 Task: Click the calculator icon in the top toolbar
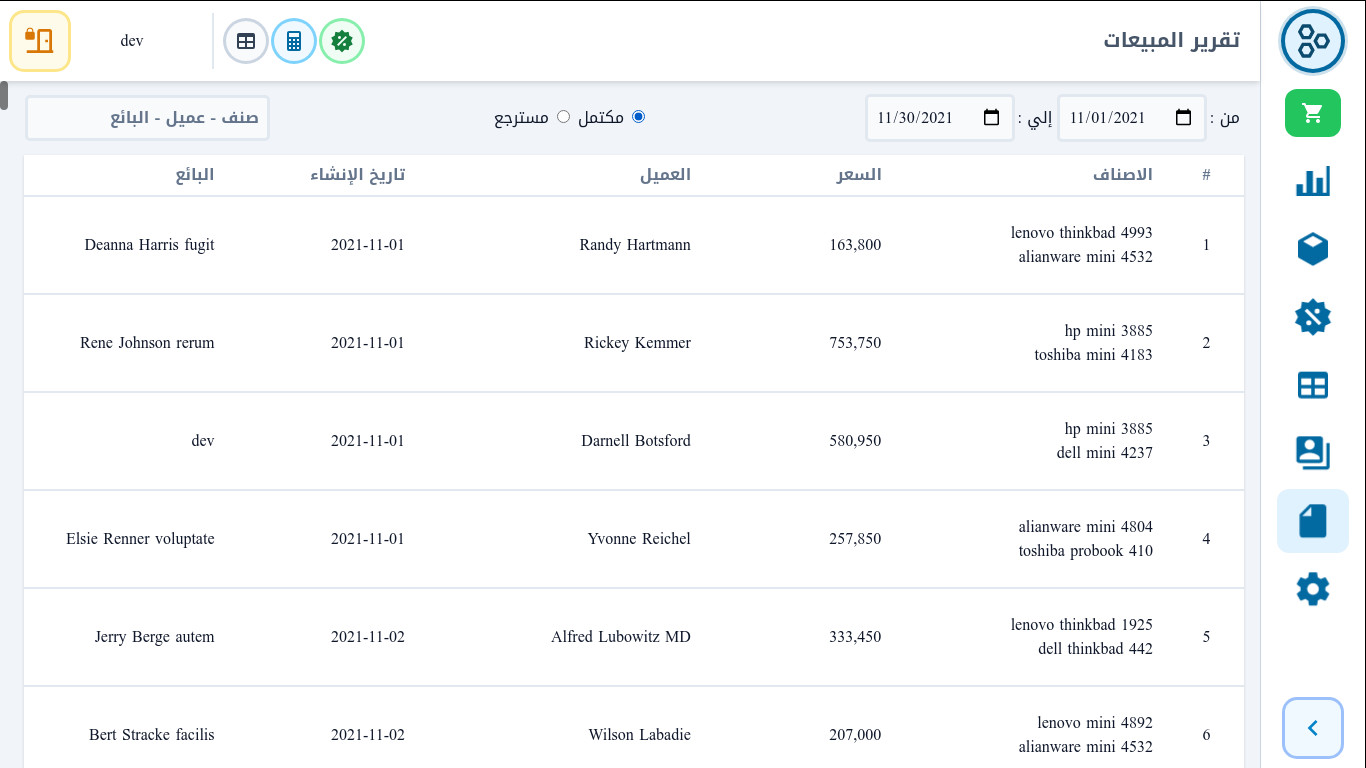(x=293, y=40)
